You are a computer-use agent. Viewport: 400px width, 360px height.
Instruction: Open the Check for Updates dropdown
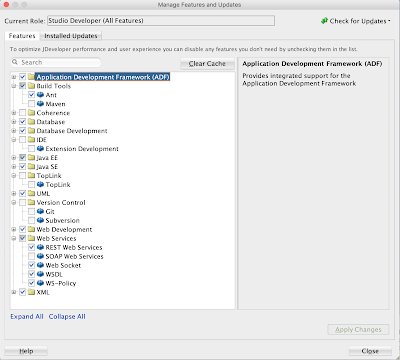(x=355, y=21)
